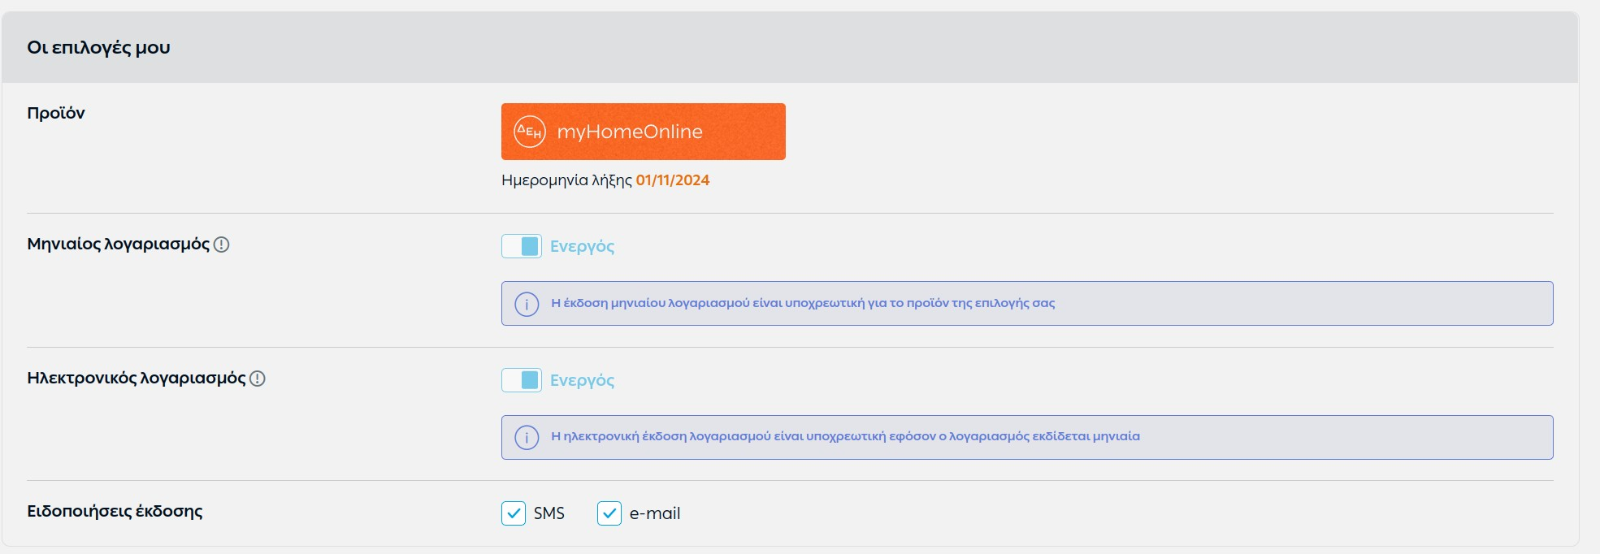Screen dimensions: 1600x554
Task: Click the e-mail label text
Action: [x=655, y=513]
